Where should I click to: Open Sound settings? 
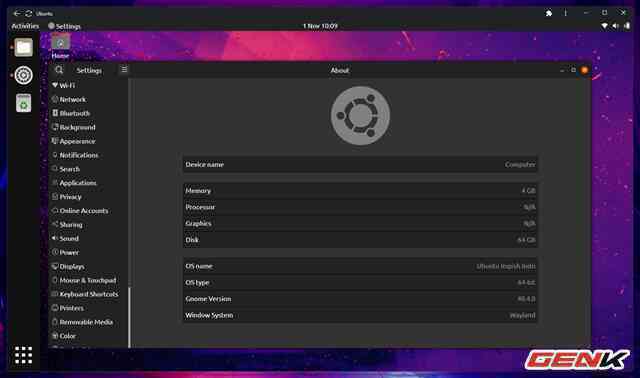(x=89, y=238)
